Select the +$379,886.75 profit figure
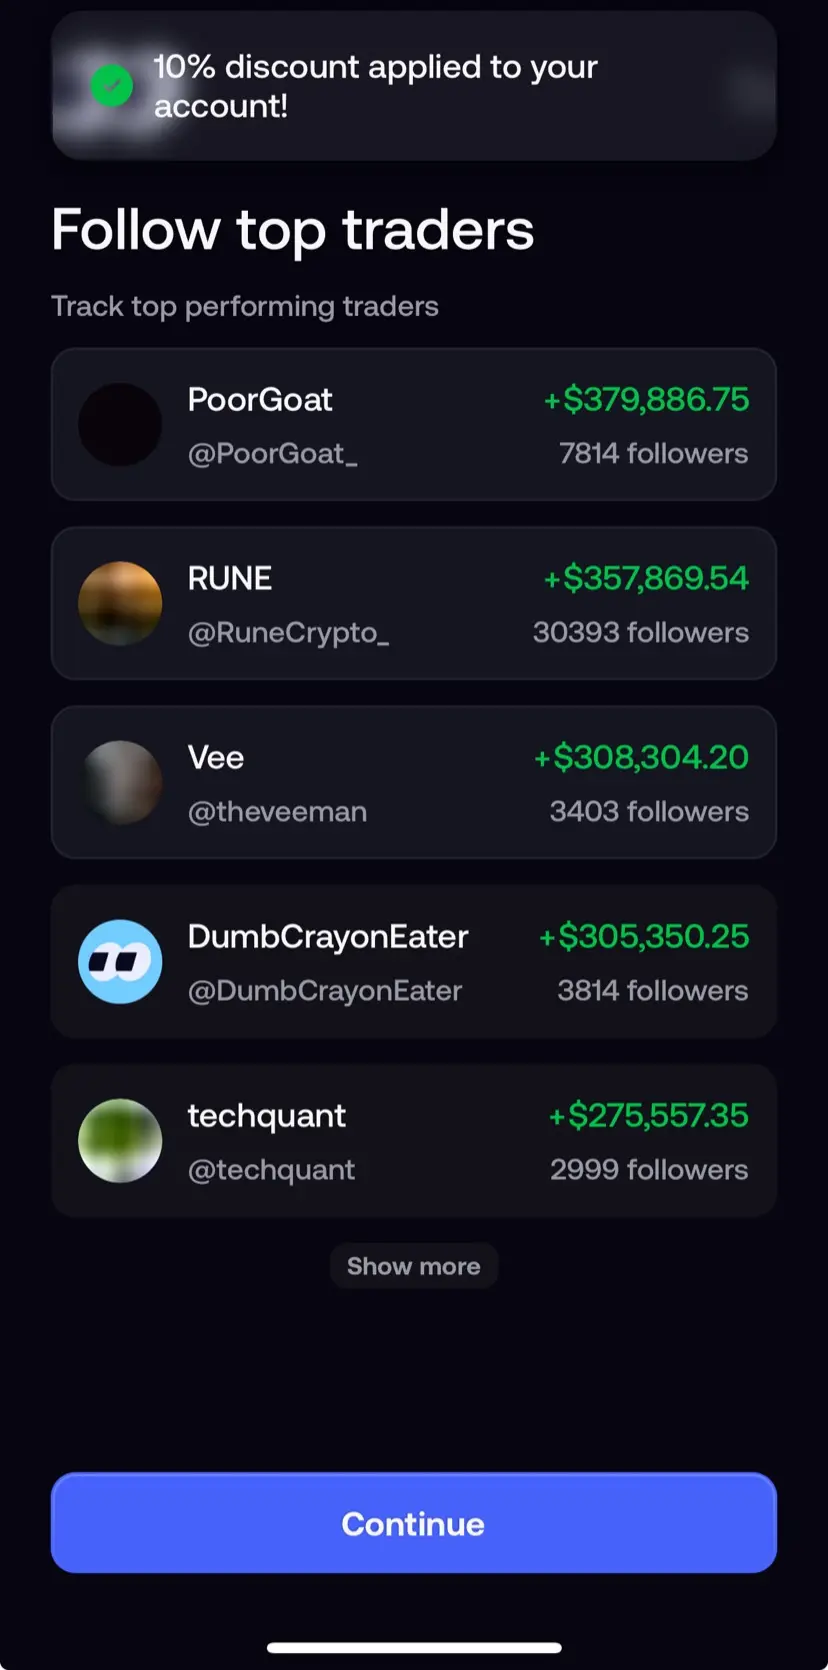 pos(646,399)
